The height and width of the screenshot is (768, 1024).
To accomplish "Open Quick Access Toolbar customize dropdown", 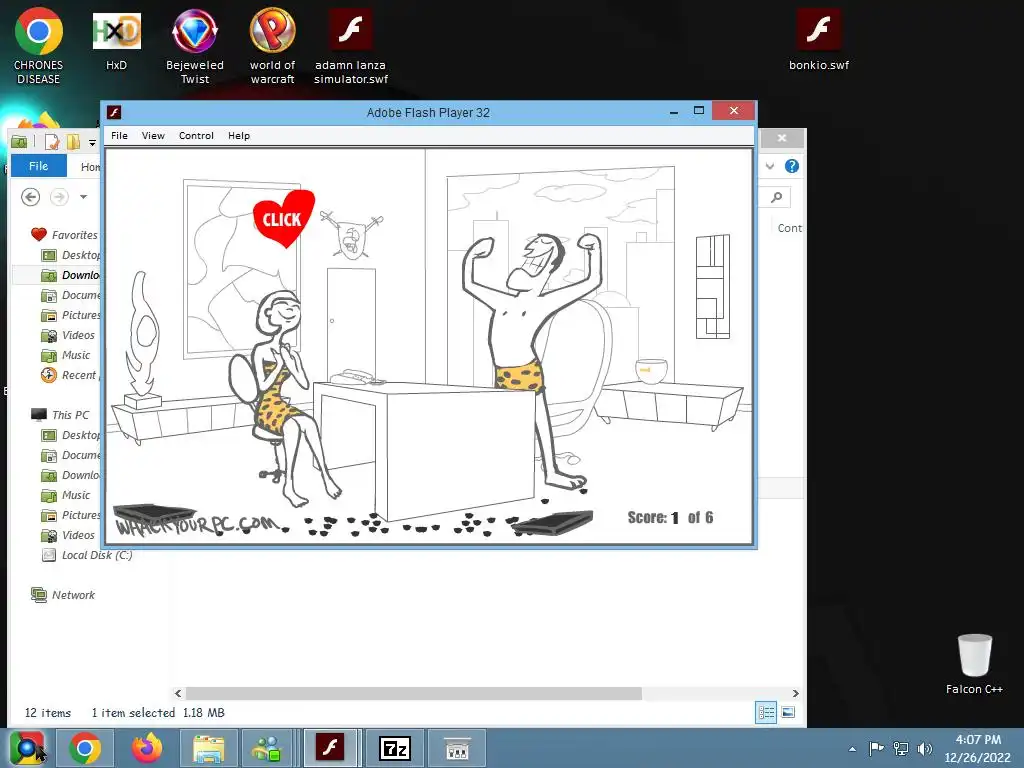I will (x=93, y=142).
